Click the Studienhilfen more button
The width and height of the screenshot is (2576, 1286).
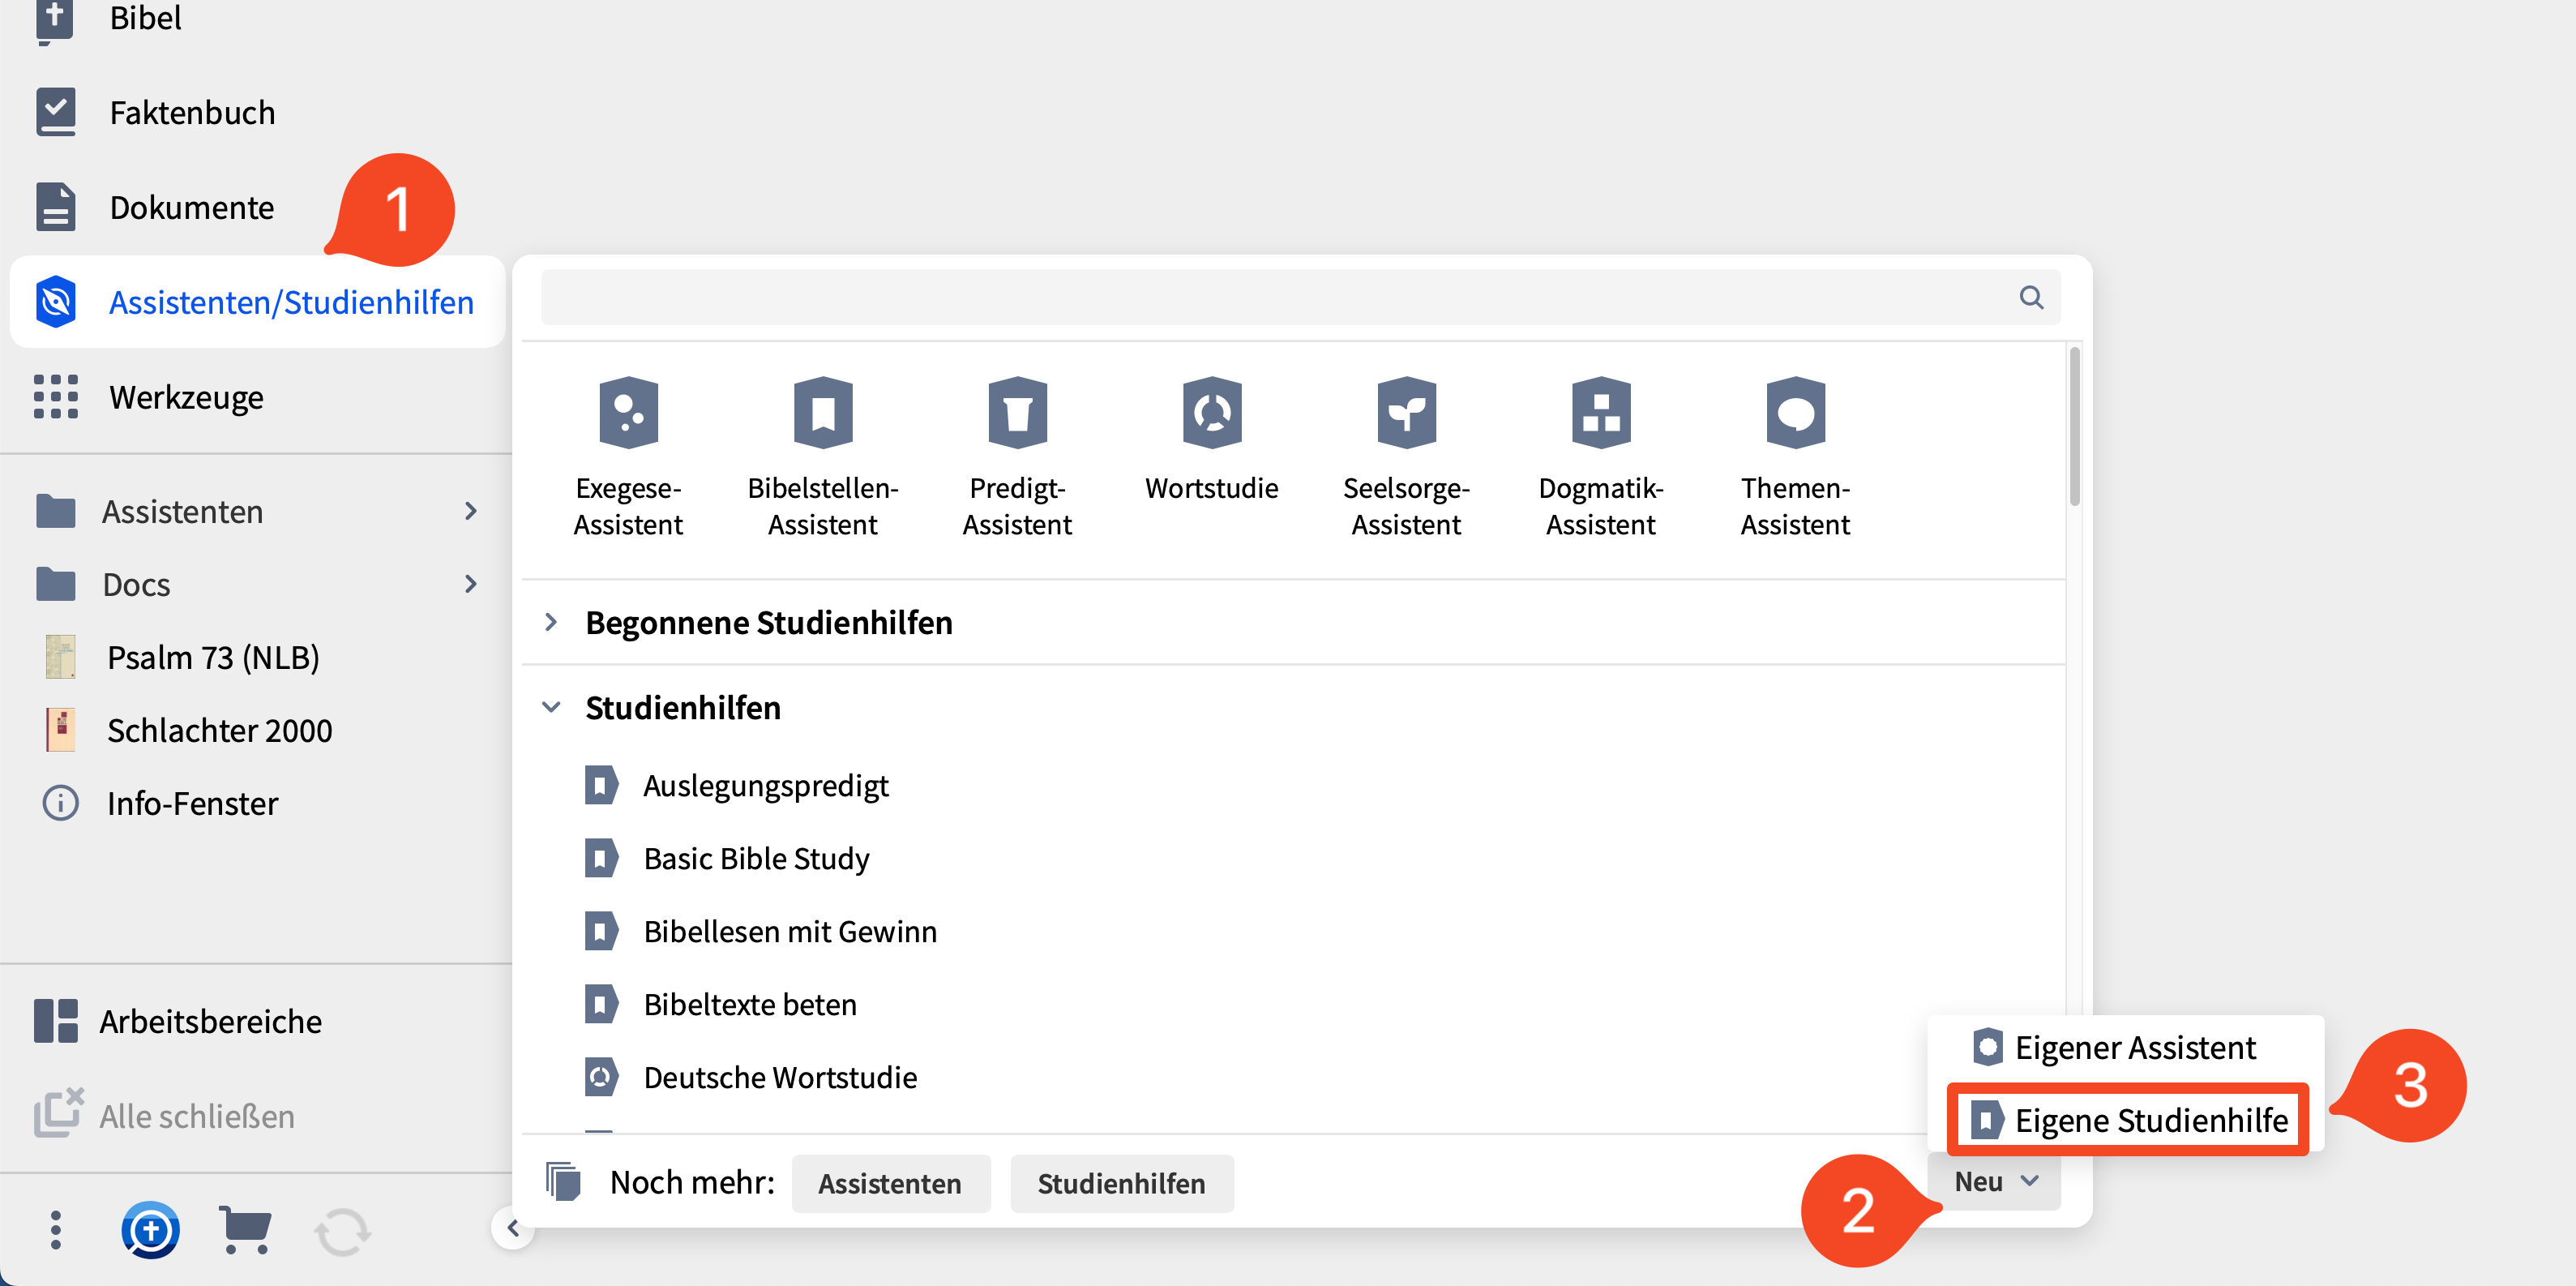tap(1121, 1183)
